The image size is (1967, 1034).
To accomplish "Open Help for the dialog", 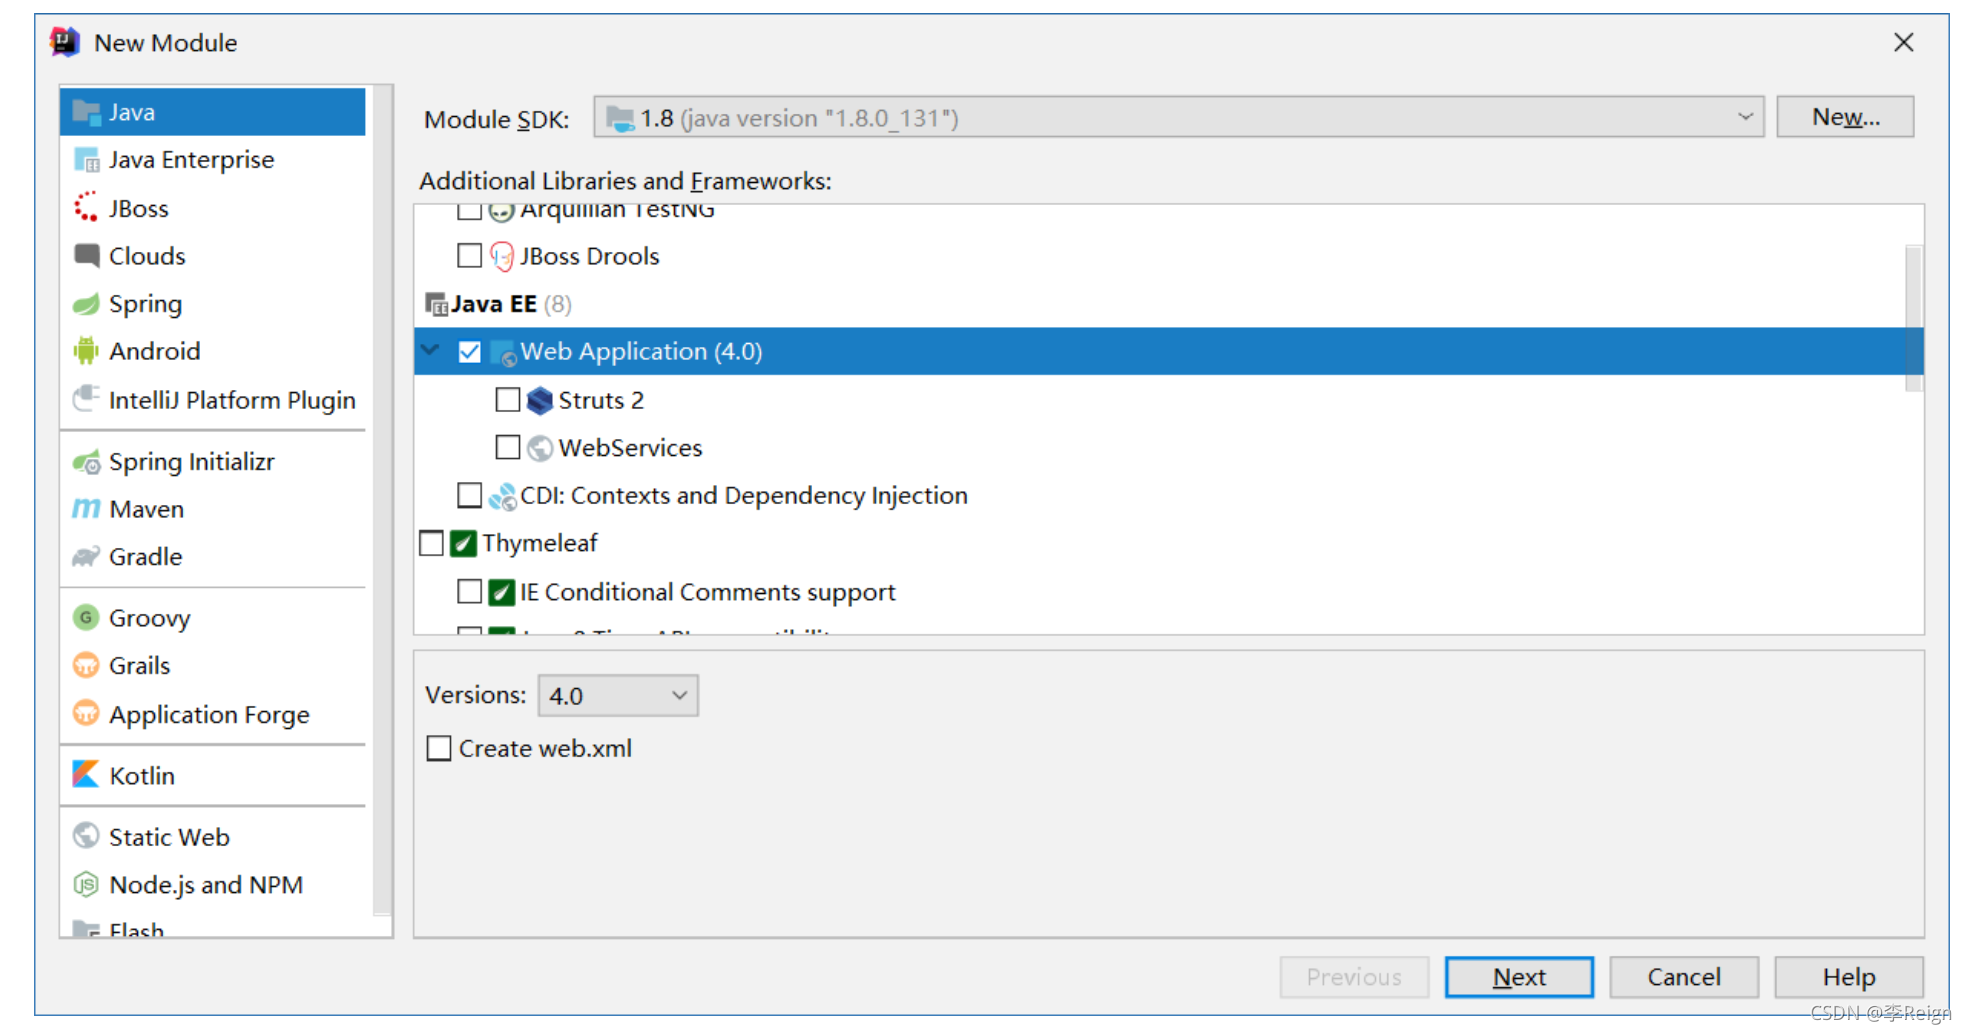I will 1849,977.
